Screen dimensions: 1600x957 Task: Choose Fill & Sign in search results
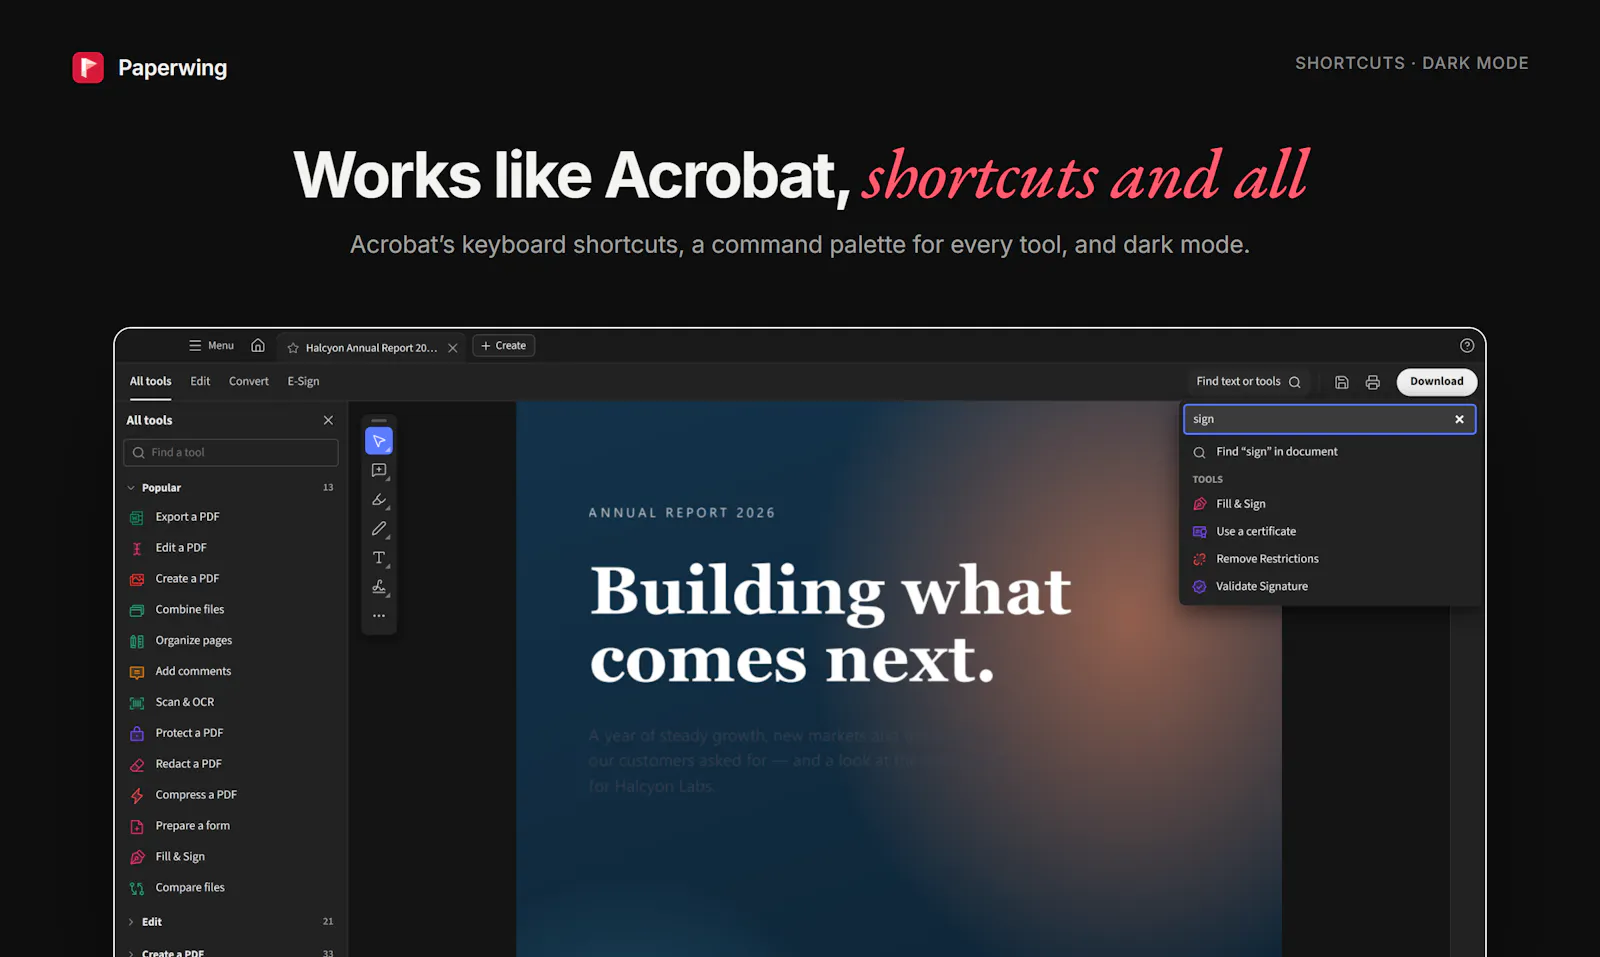(x=1330, y=504)
